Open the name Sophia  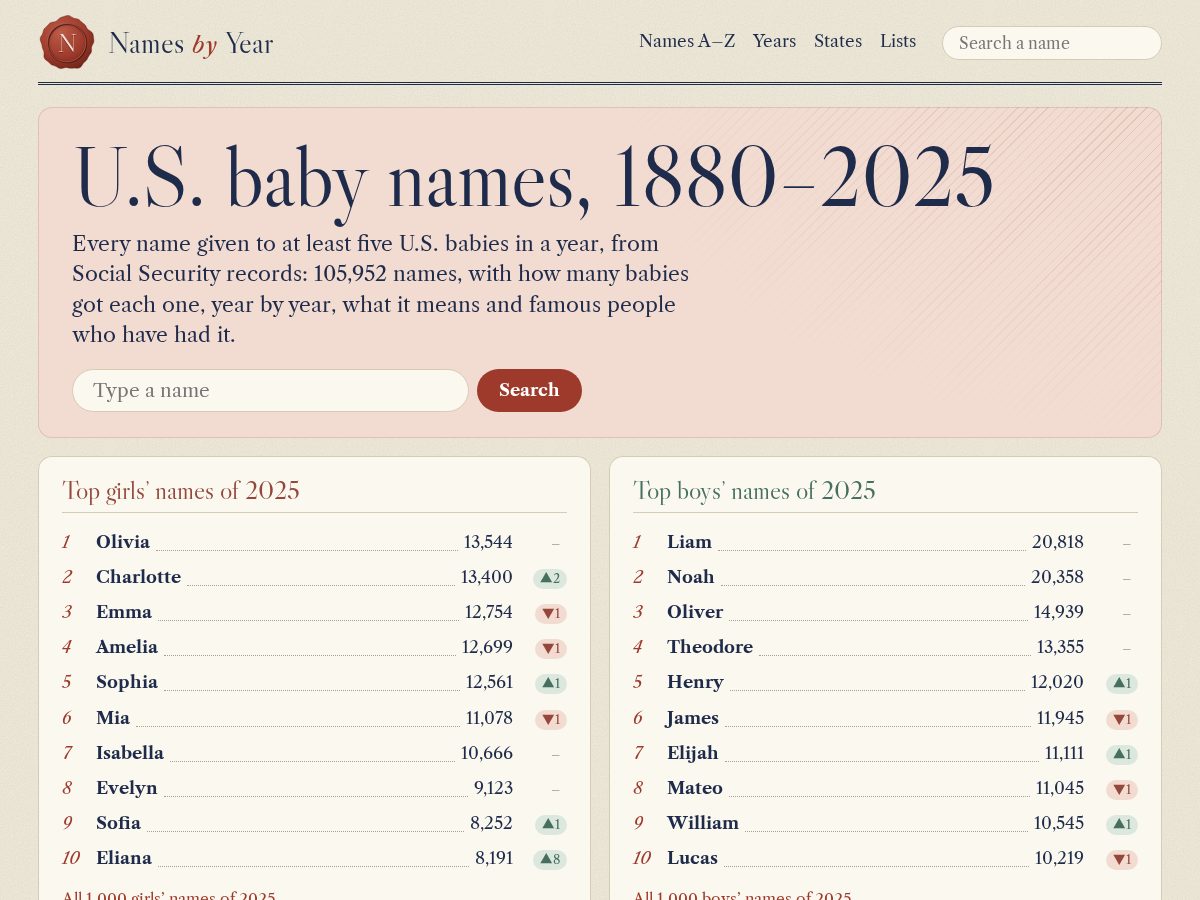coord(127,682)
